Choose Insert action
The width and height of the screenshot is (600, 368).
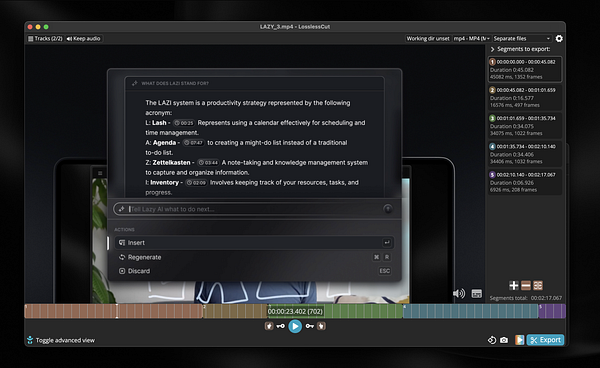pyautogui.click(x=254, y=243)
